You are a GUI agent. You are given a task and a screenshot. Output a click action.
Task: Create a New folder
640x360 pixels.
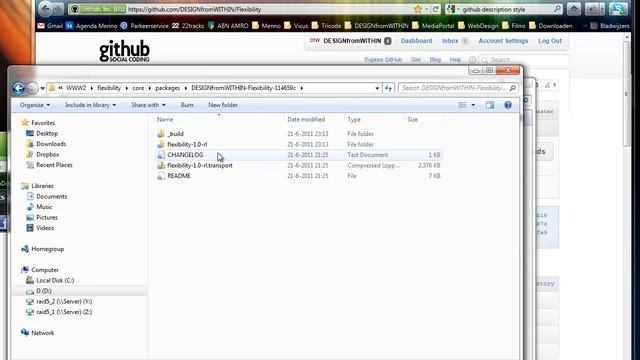click(x=223, y=105)
